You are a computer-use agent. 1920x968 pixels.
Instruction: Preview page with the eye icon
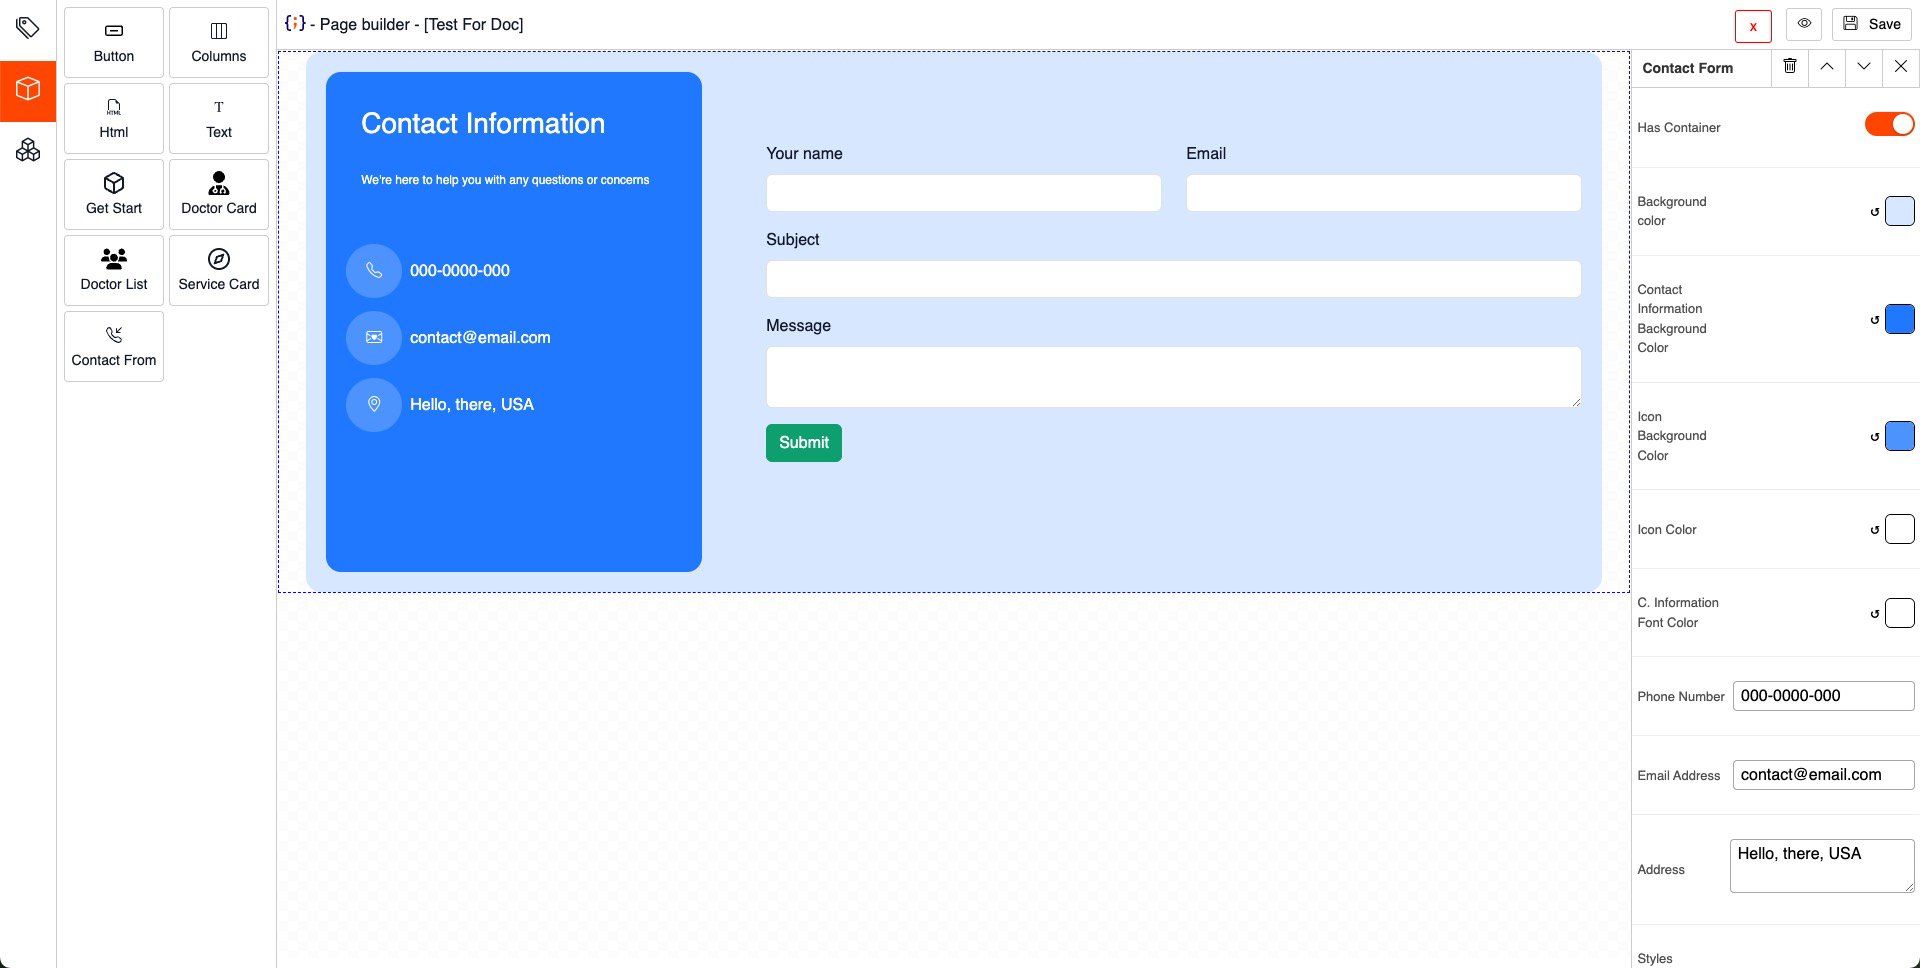(1804, 24)
